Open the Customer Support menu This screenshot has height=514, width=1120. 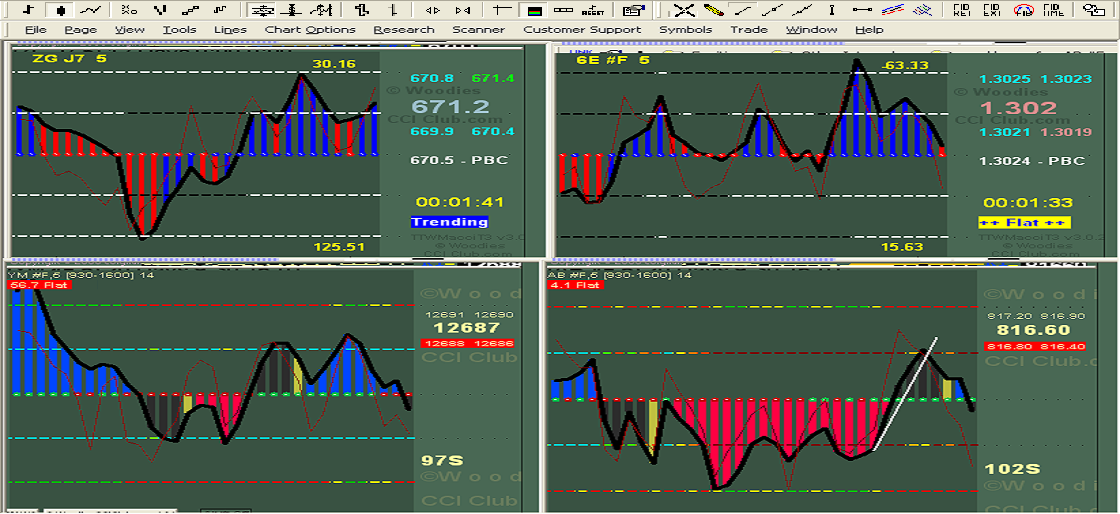click(x=582, y=30)
